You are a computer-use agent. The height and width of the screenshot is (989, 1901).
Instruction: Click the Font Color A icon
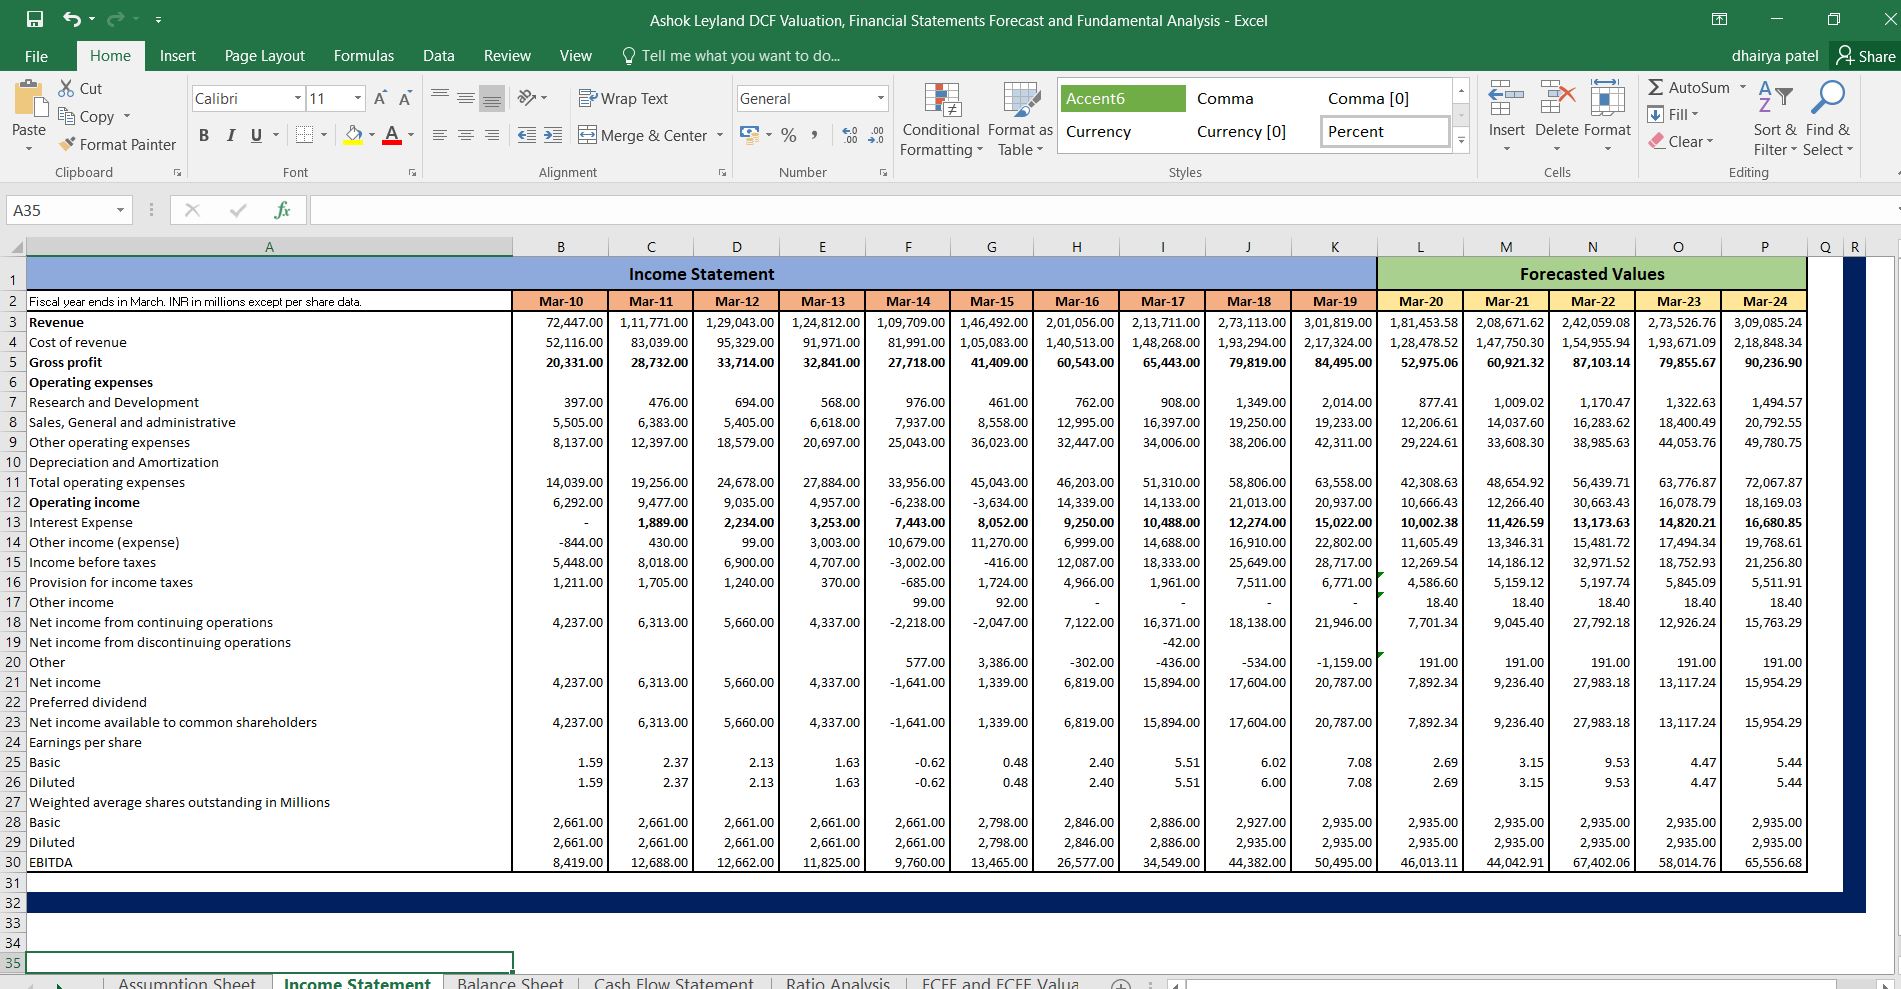point(392,135)
